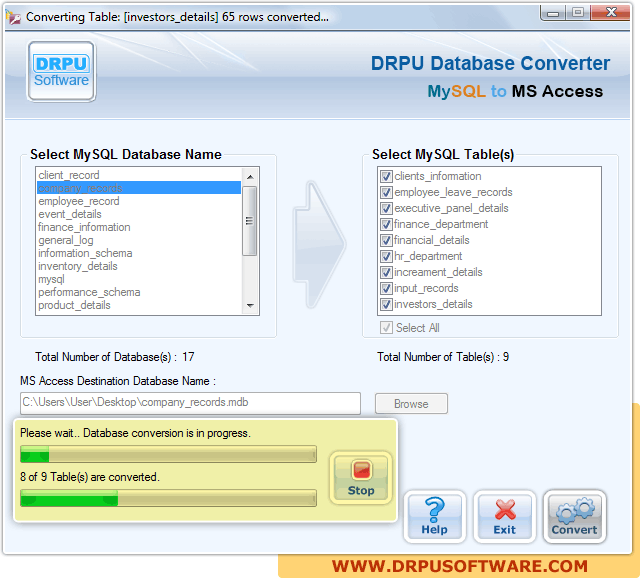Minimize the converter window
The width and height of the screenshot is (640, 578).
(x=553, y=13)
